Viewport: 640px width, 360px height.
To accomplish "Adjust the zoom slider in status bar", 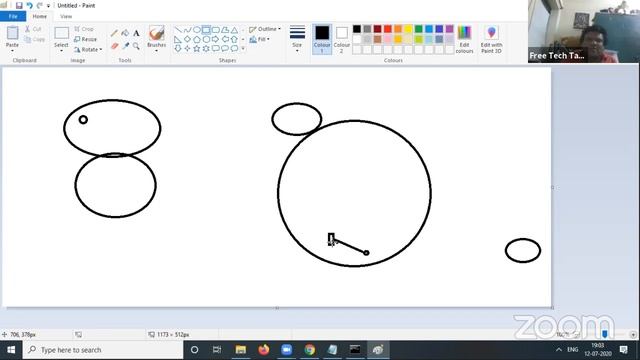I will pos(605,334).
